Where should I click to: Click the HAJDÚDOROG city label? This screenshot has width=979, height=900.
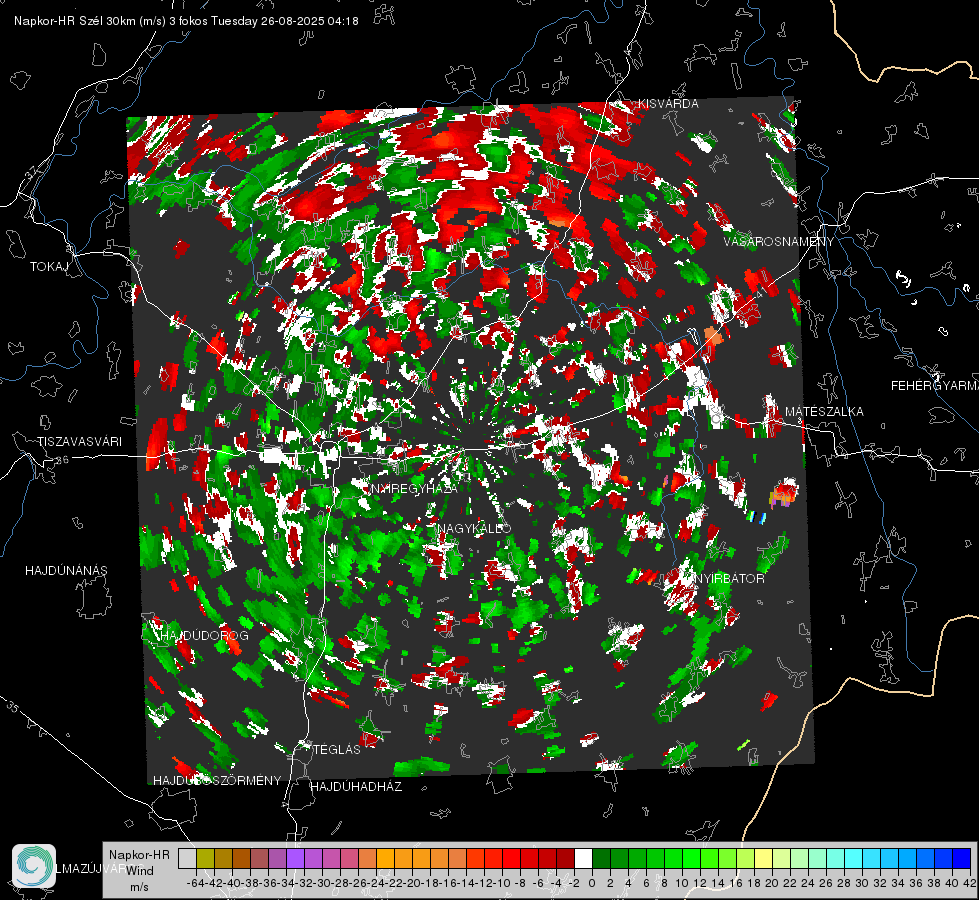[205, 635]
